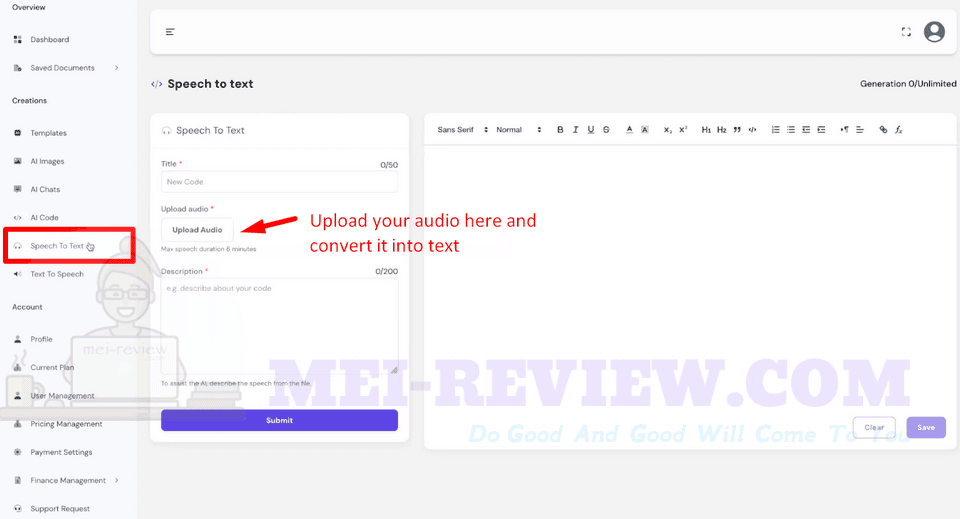This screenshot has height=519, width=960.
Task: Increase the indent level
Action: tap(822, 130)
